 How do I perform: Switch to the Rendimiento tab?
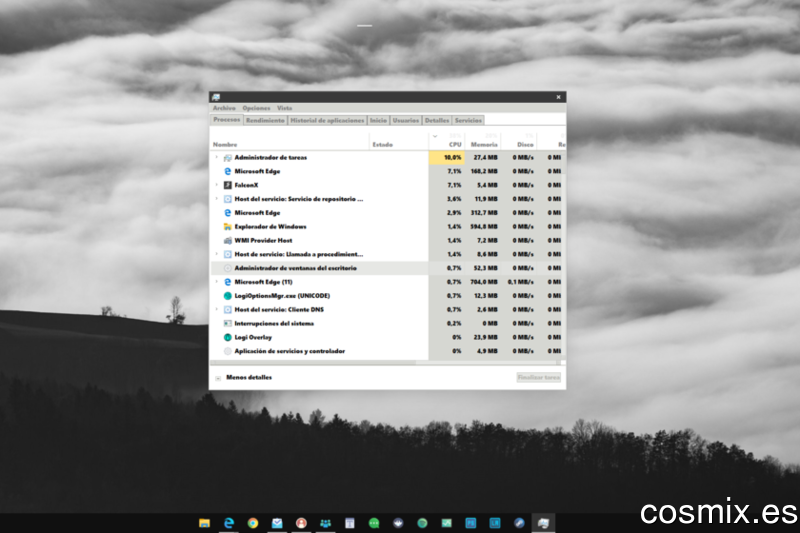tap(265, 120)
